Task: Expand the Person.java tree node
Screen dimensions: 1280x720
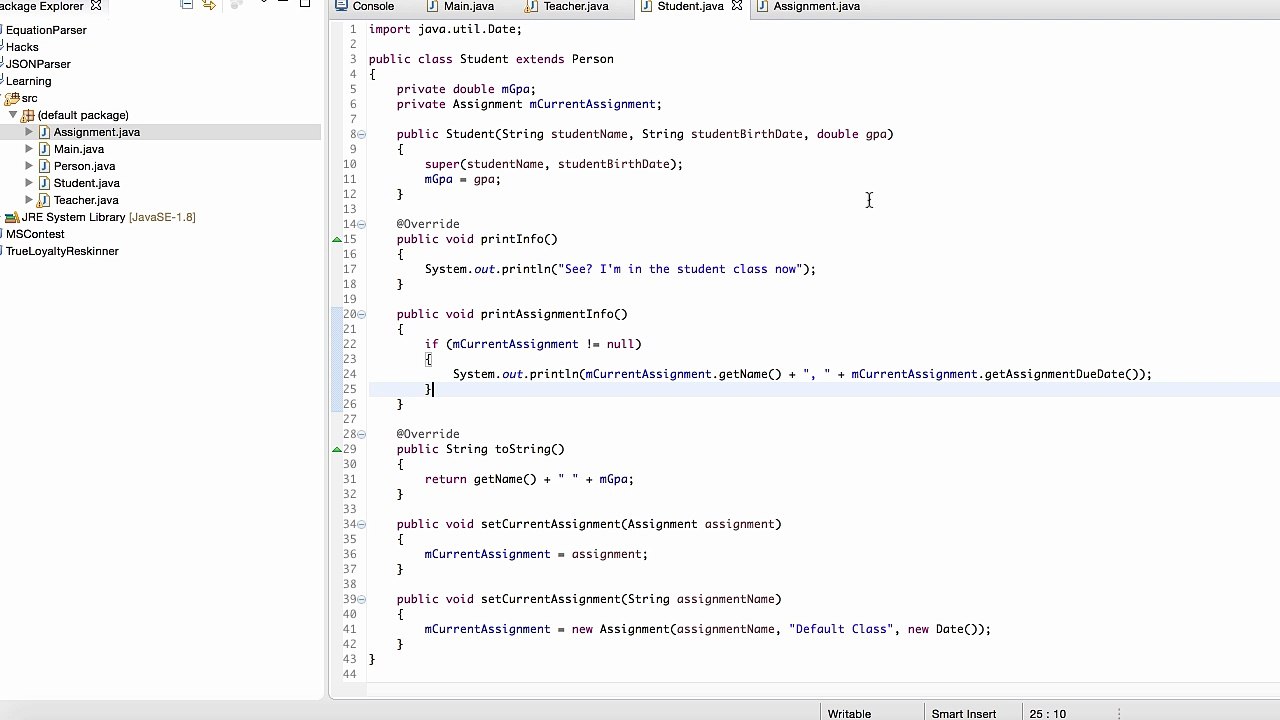Action: click(29, 166)
